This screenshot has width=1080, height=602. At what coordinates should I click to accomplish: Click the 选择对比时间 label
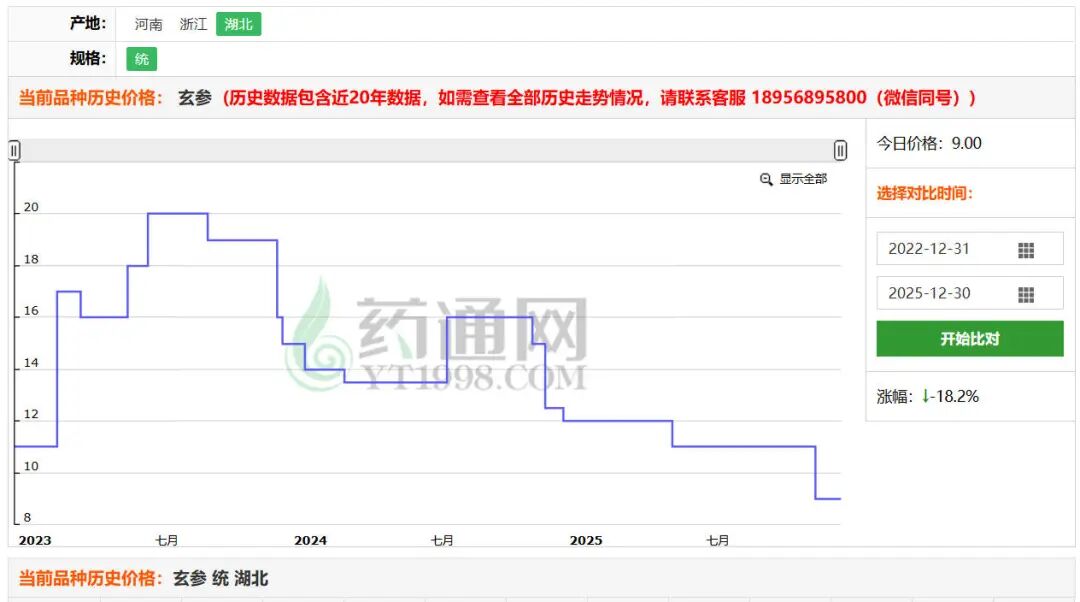924,194
